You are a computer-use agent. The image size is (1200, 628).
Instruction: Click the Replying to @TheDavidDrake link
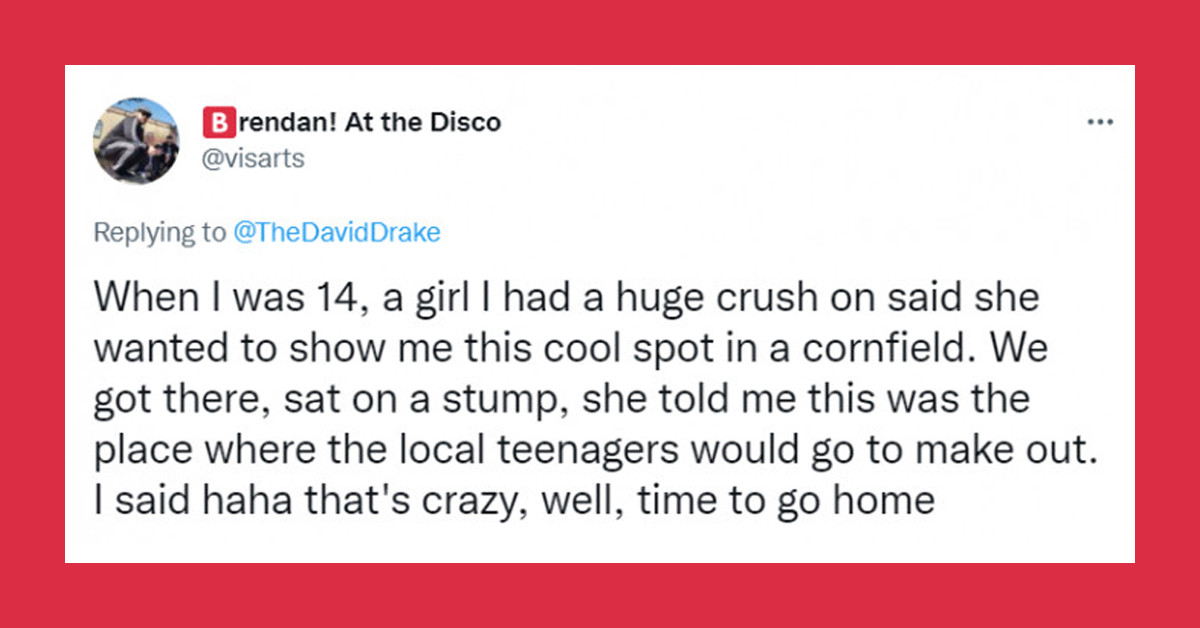click(x=337, y=232)
